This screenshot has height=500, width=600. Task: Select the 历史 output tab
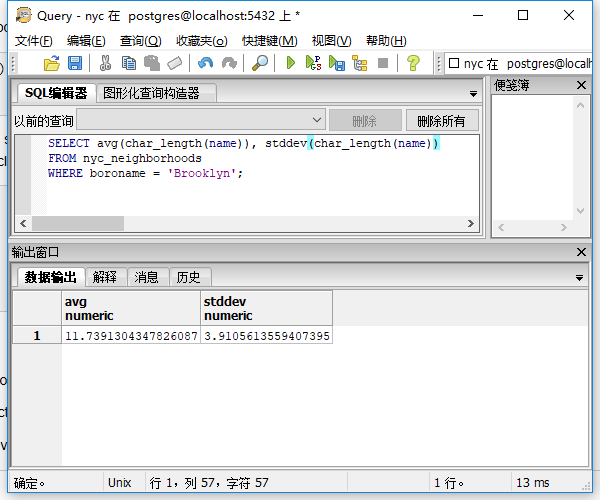(x=189, y=277)
